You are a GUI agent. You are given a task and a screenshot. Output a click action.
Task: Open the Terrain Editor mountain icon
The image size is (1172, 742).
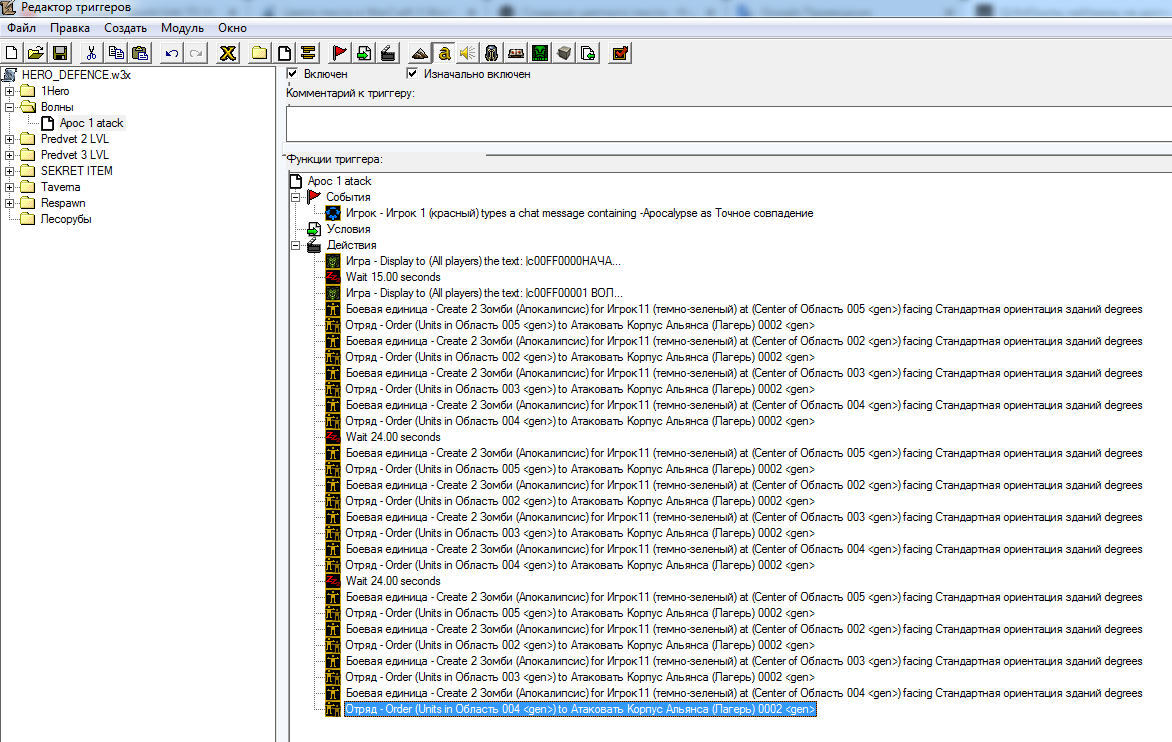[x=420, y=52]
